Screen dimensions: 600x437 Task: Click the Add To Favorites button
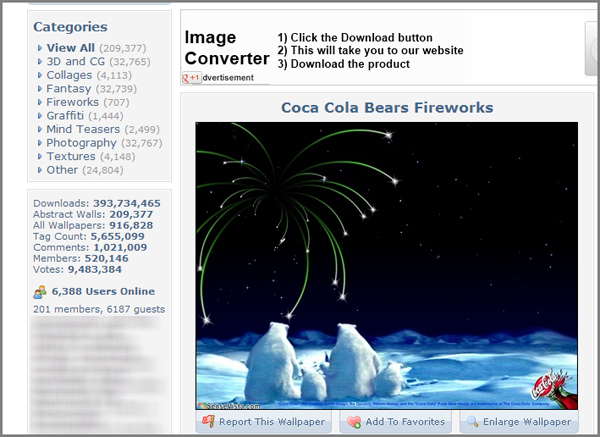click(395, 422)
